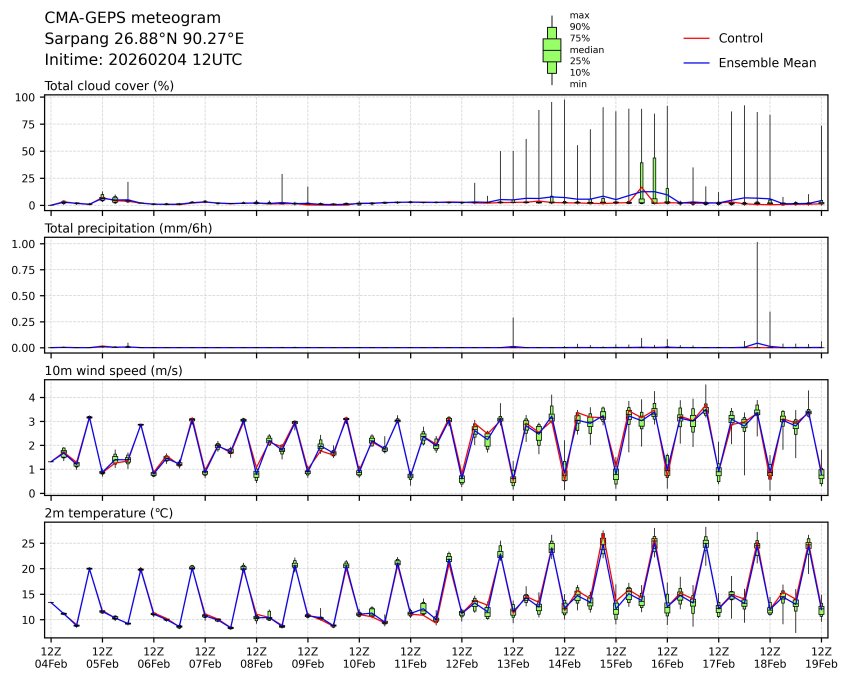Click the blue Ensemble Mean legend line sample
849x681 pixels.
[697, 63]
